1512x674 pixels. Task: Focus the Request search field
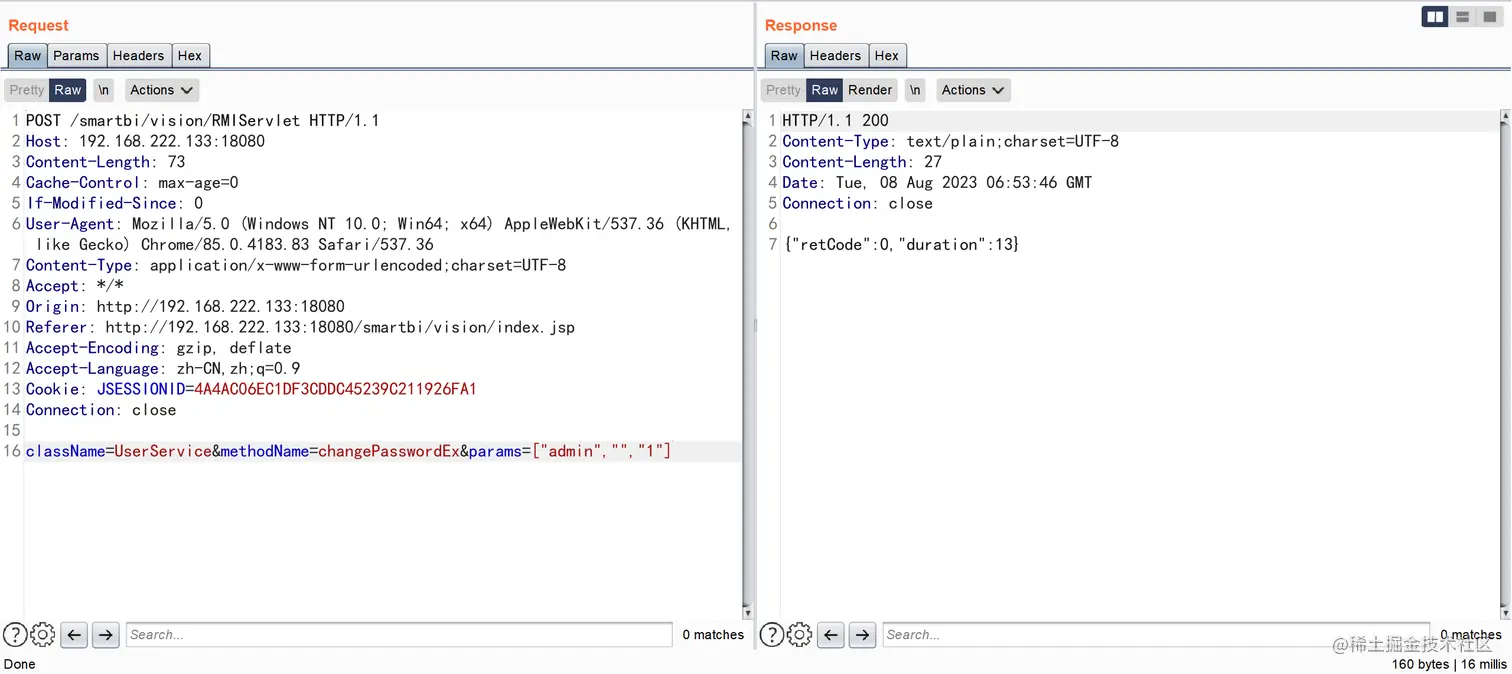(399, 634)
